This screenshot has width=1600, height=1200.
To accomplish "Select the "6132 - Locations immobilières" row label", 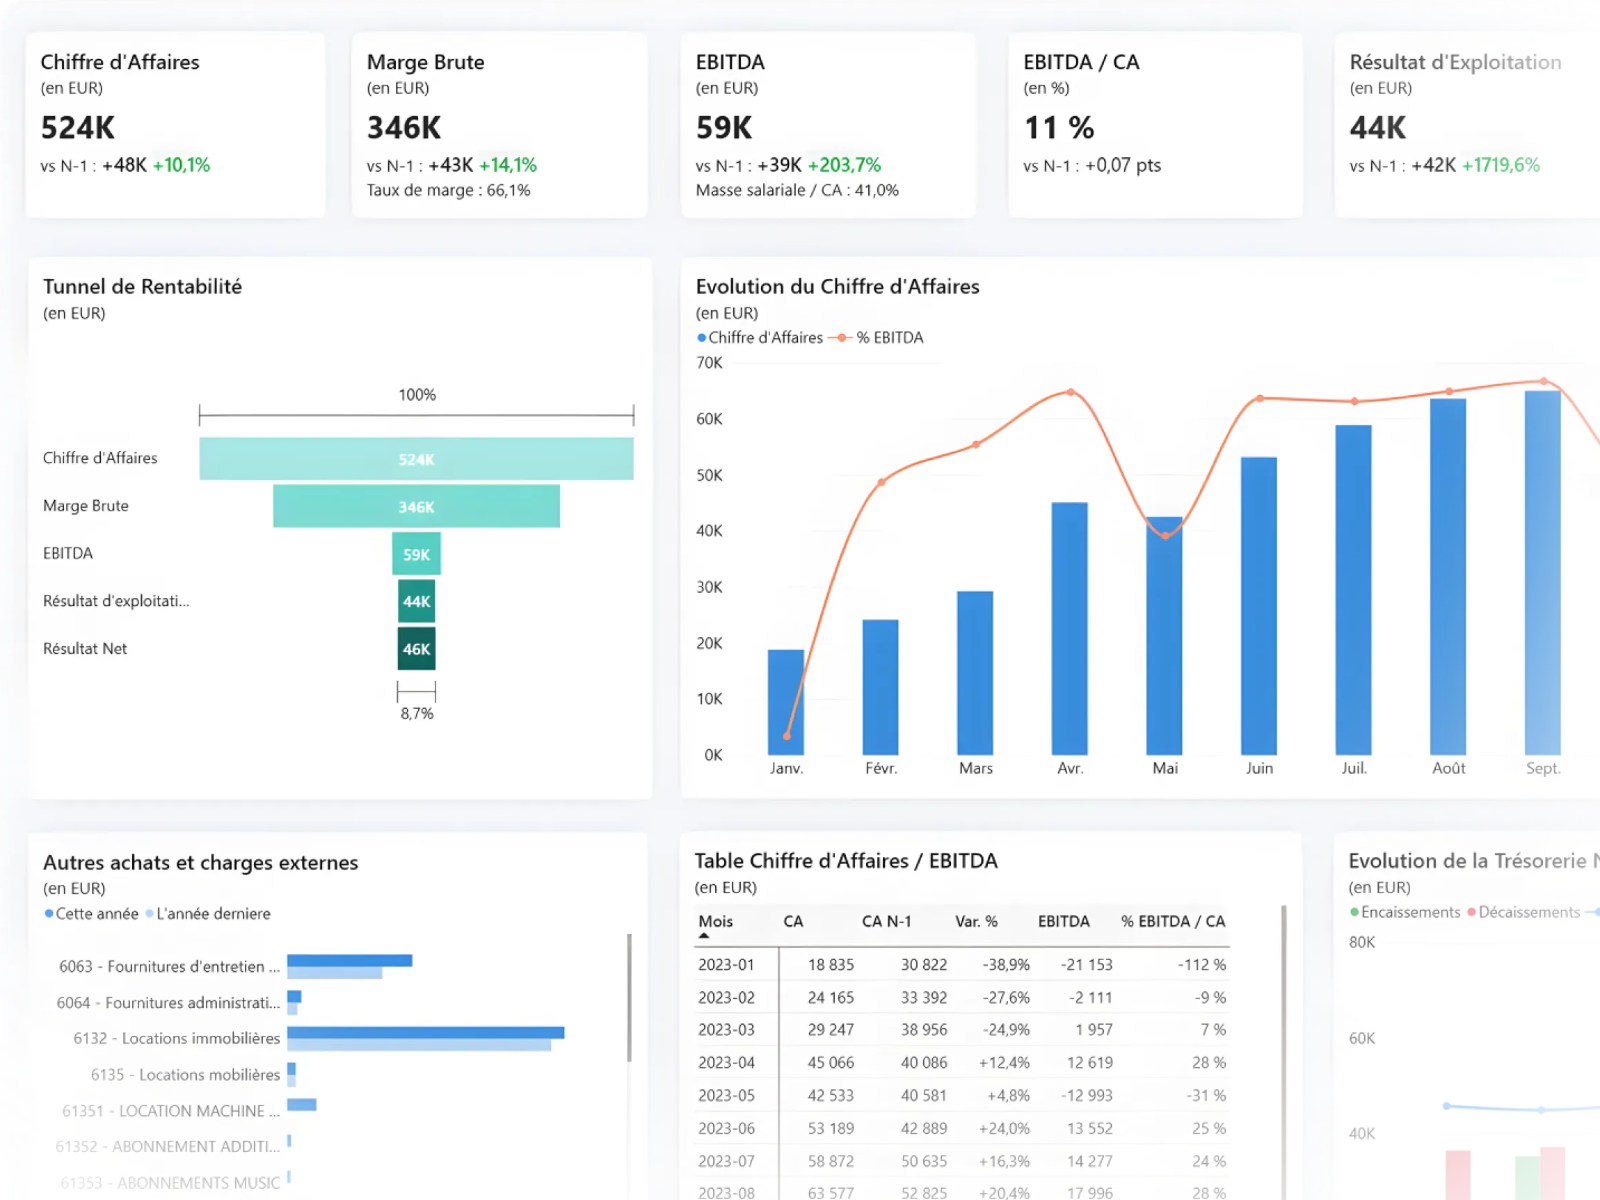I will click(177, 1038).
